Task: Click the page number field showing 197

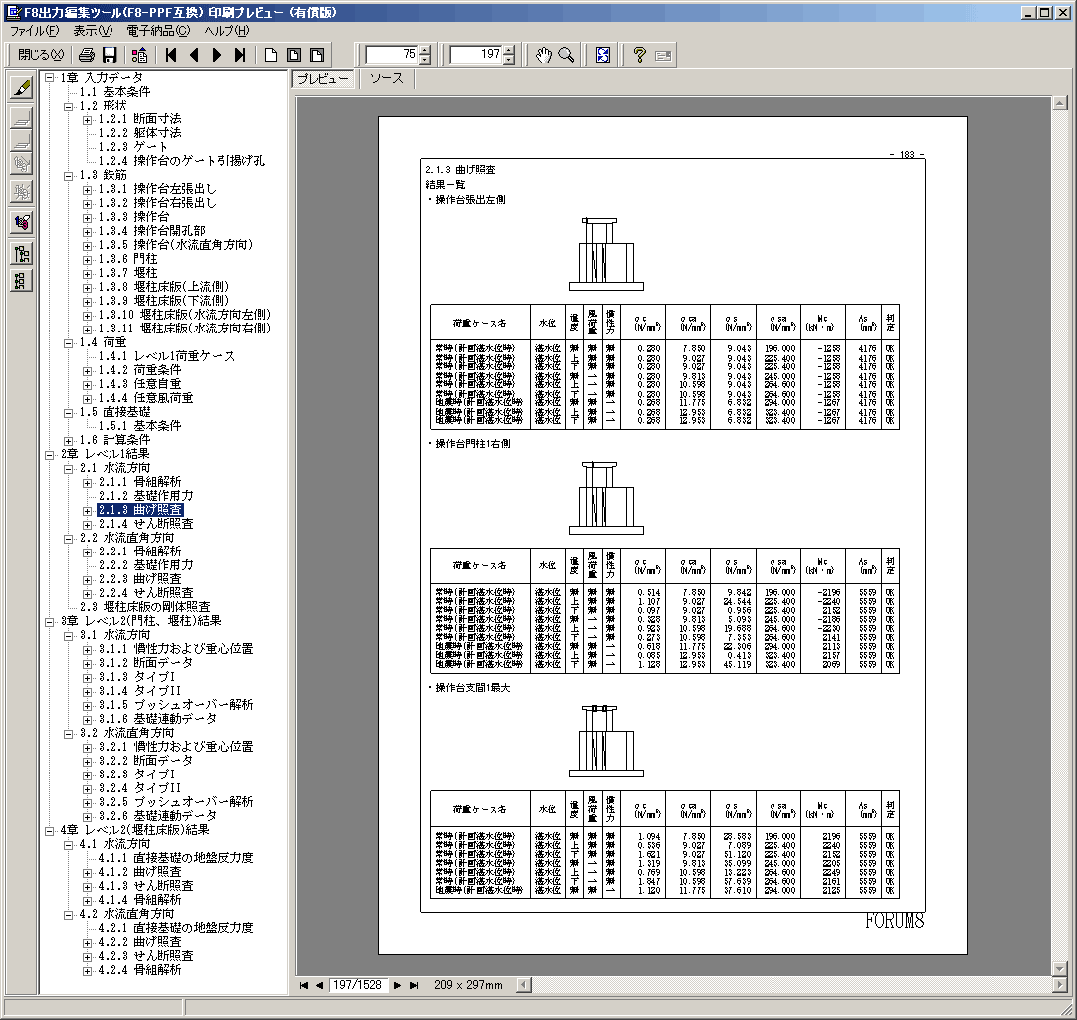Action: point(476,55)
